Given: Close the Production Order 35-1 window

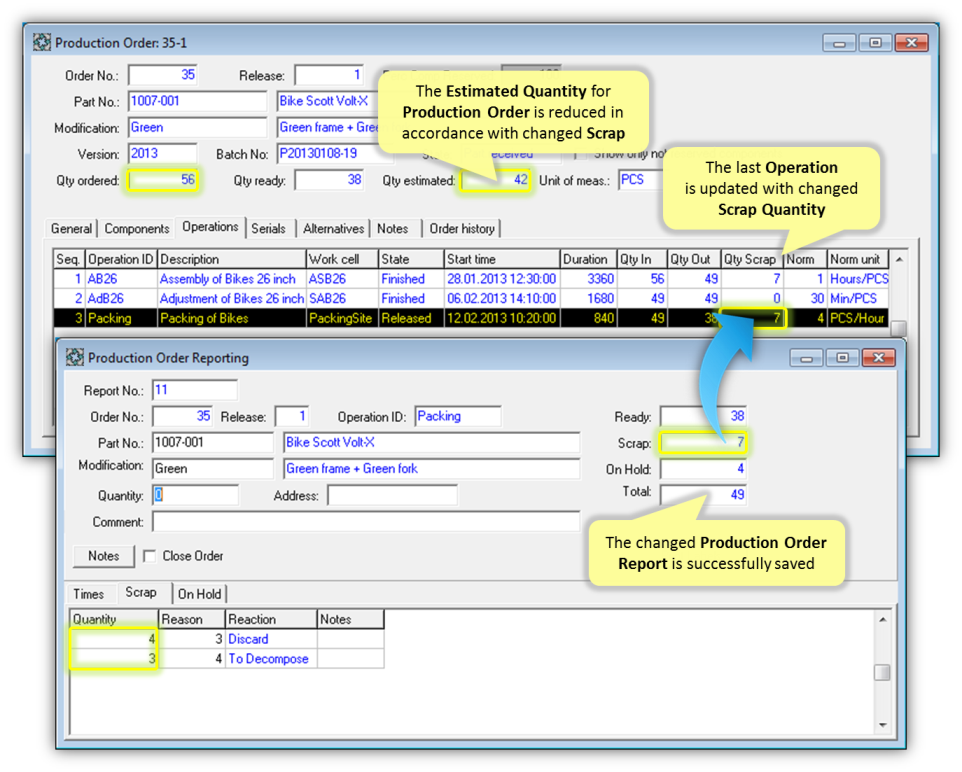Looking at the screenshot, I should point(912,43).
